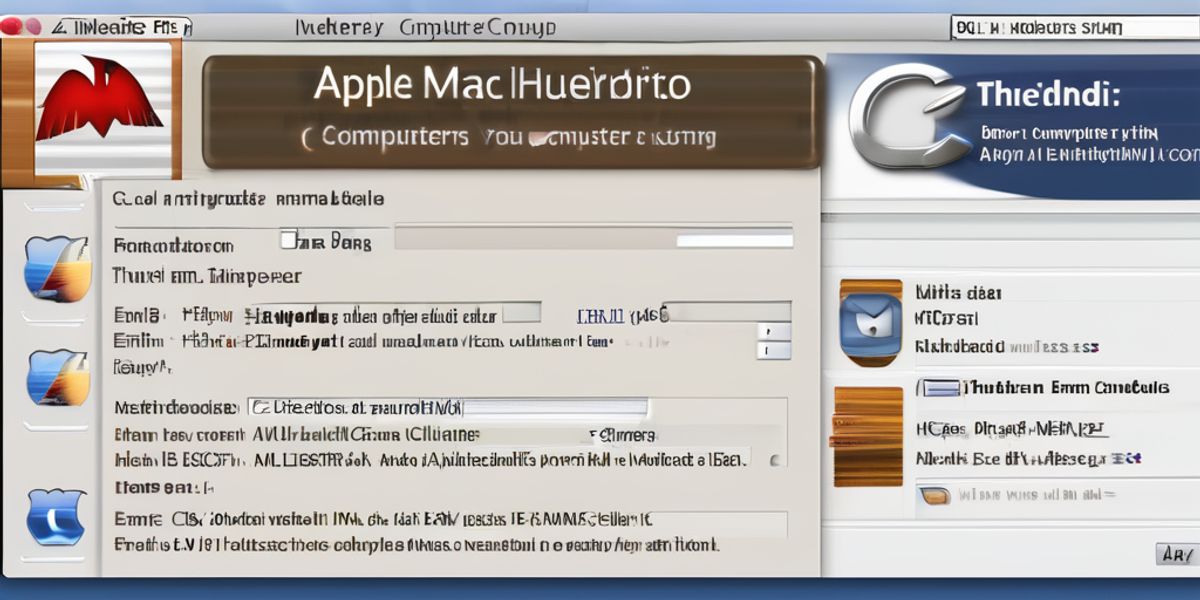Open the blue mail envelope icon
The height and width of the screenshot is (600, 1200).
871,323
